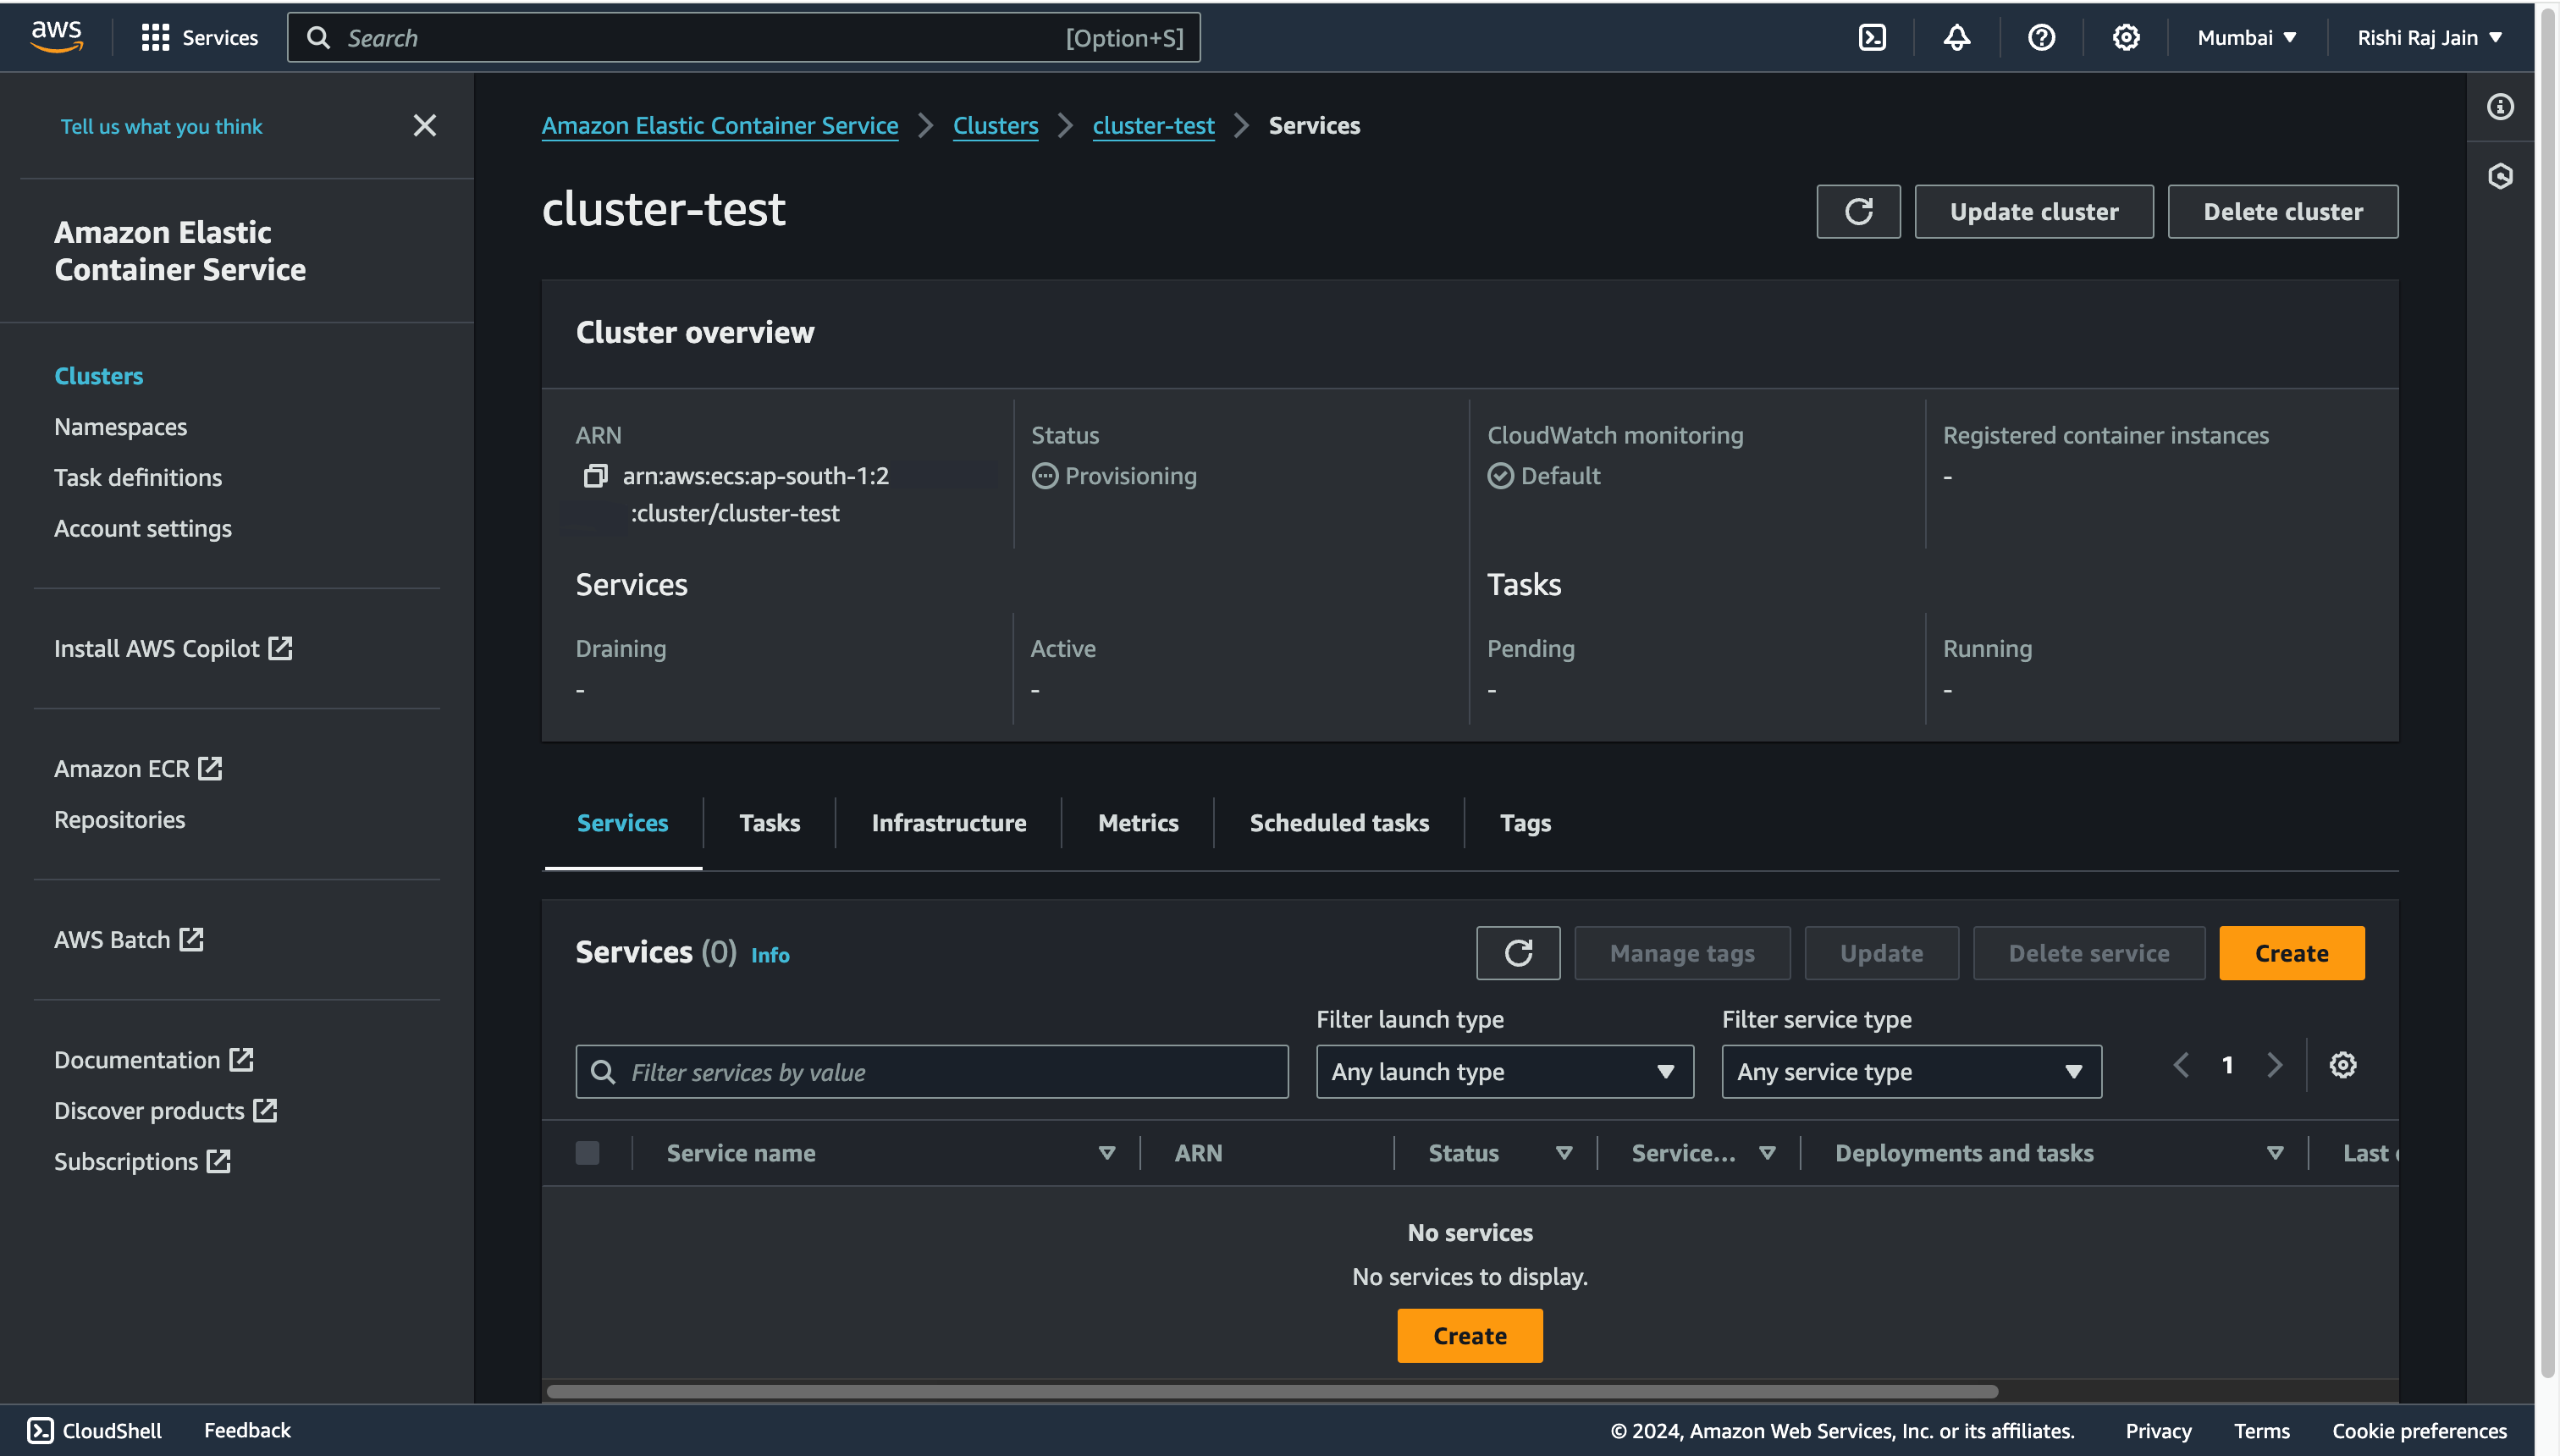Open Install AWS Copilot external link
Viewport: 2560px width, 1456px height.
point(173,649)
